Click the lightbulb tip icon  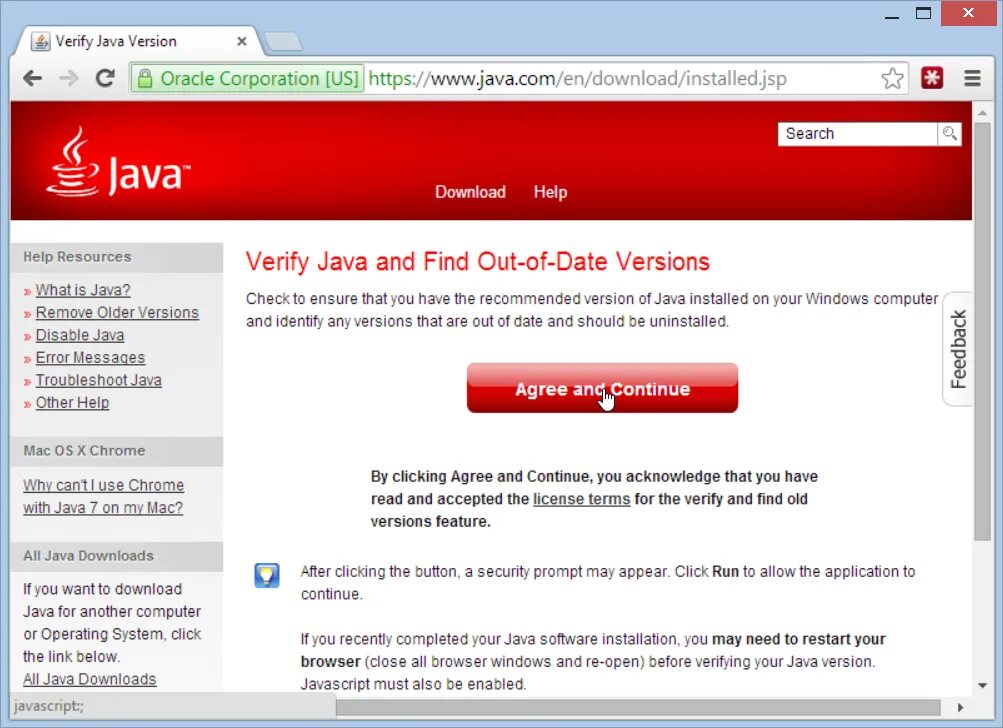(x=267, y=575)
